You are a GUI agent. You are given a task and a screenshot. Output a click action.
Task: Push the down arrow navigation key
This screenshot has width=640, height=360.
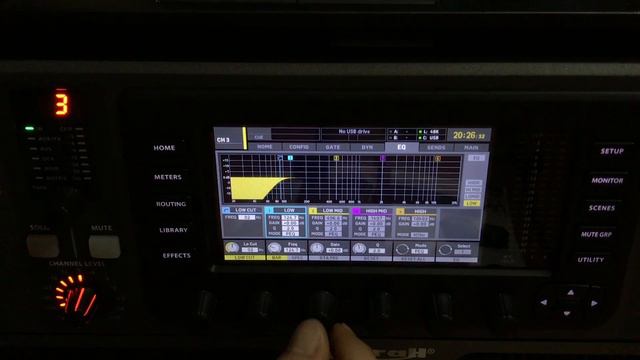coord(567,313)
